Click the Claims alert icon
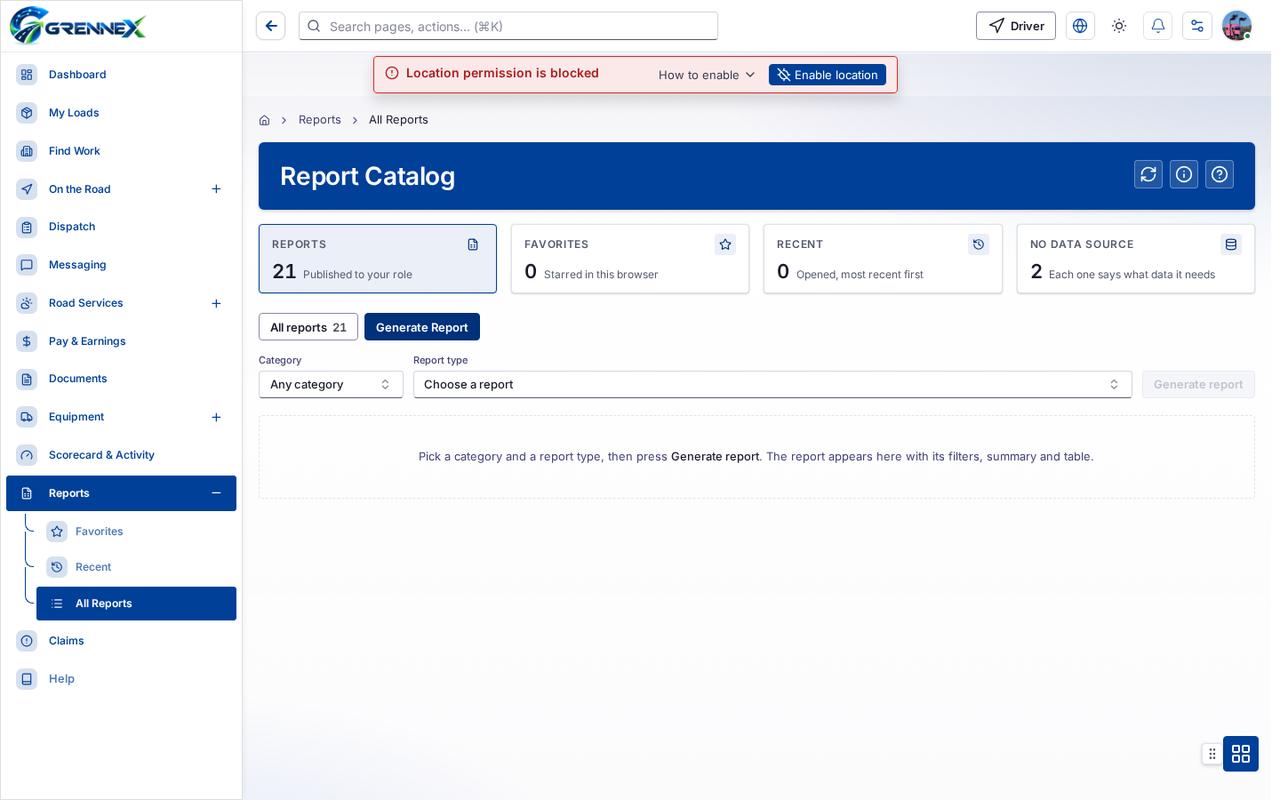Viewport: 1280px width, 800px height. pos(27,641)
